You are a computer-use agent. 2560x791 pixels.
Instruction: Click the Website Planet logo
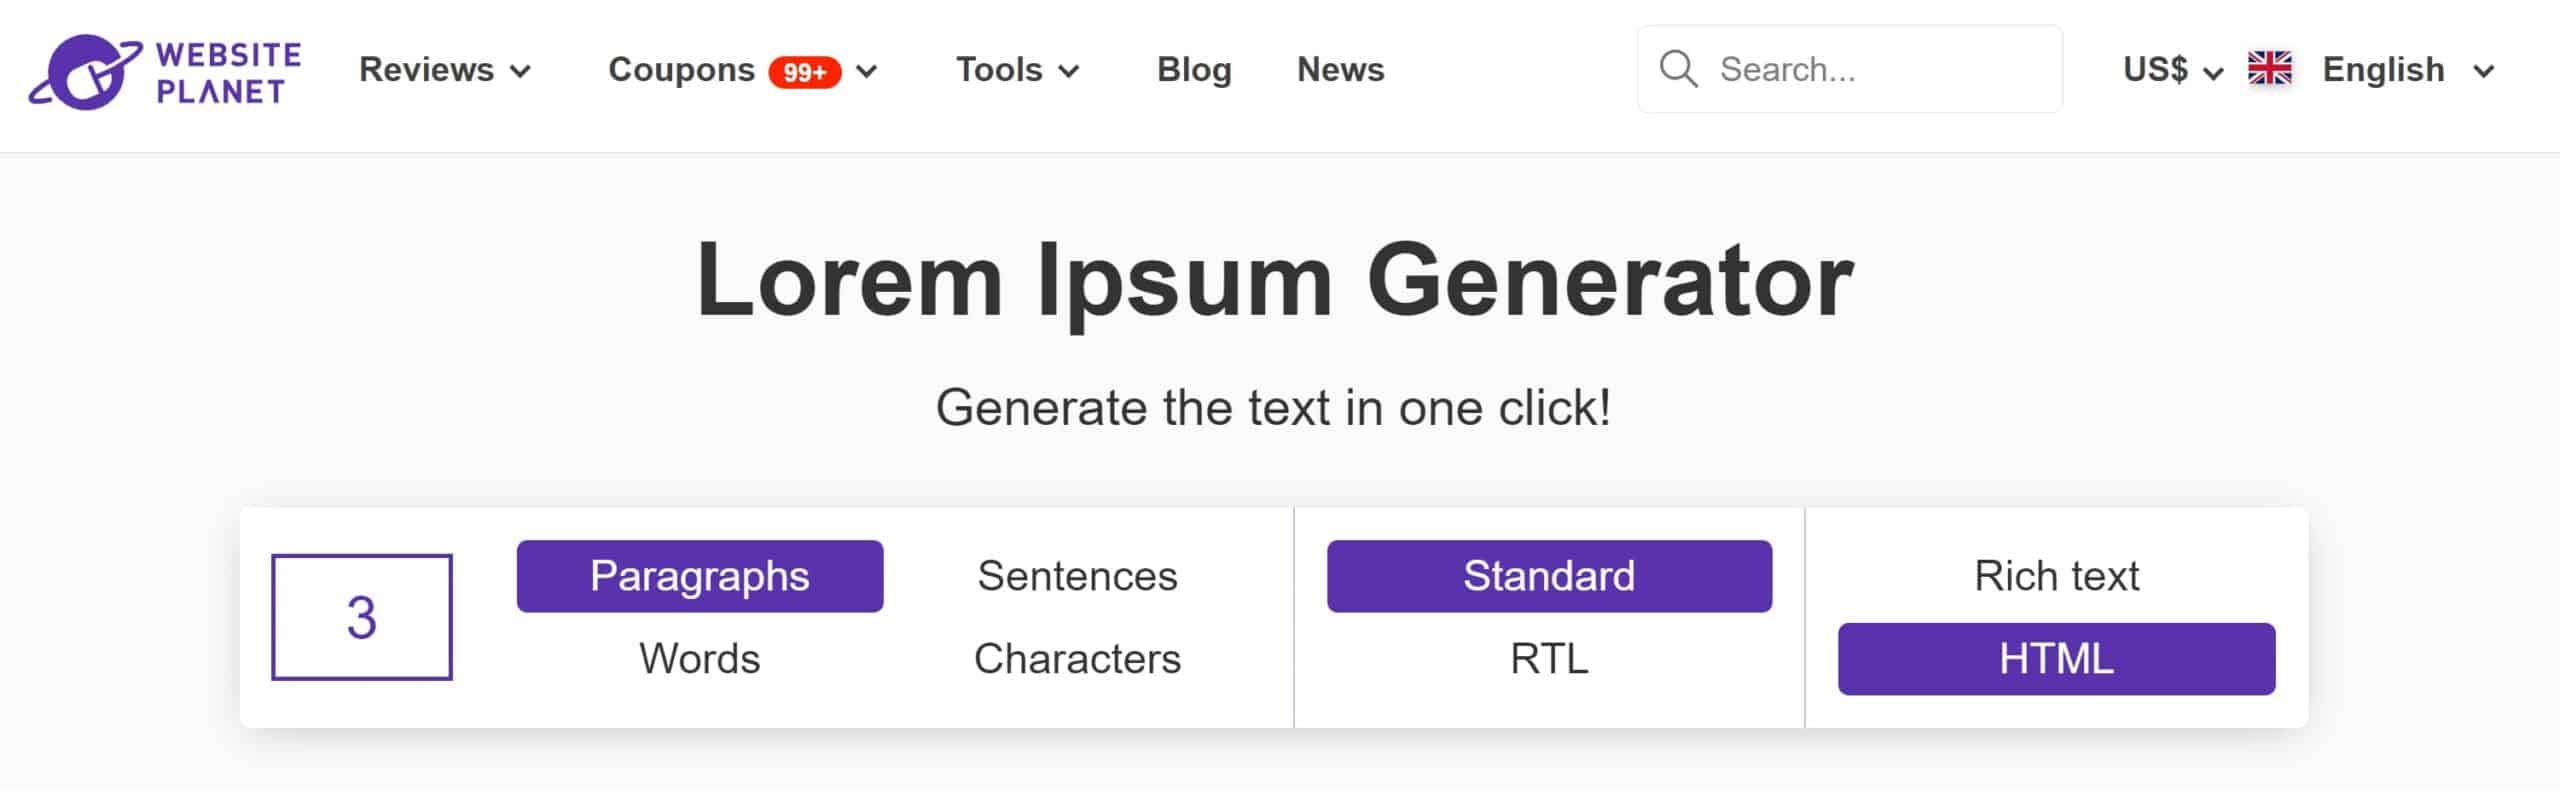click(x=165, y=72)
